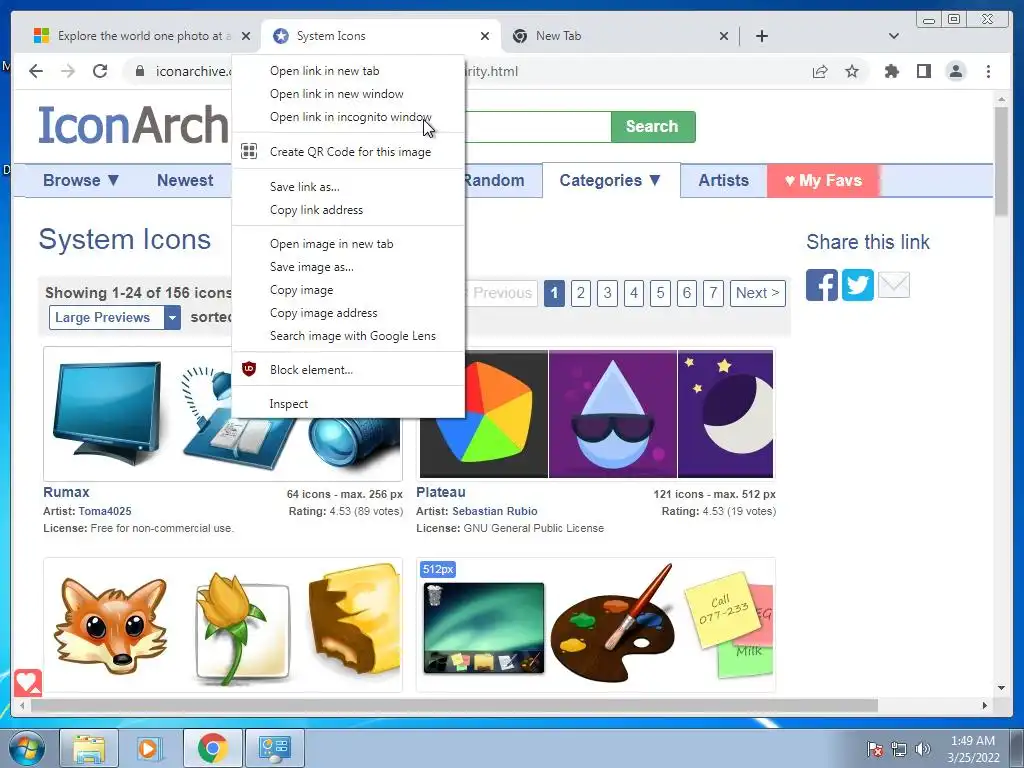
Task: Click the network tray icon
Action: pyautogui.click(x=899, y=749)
